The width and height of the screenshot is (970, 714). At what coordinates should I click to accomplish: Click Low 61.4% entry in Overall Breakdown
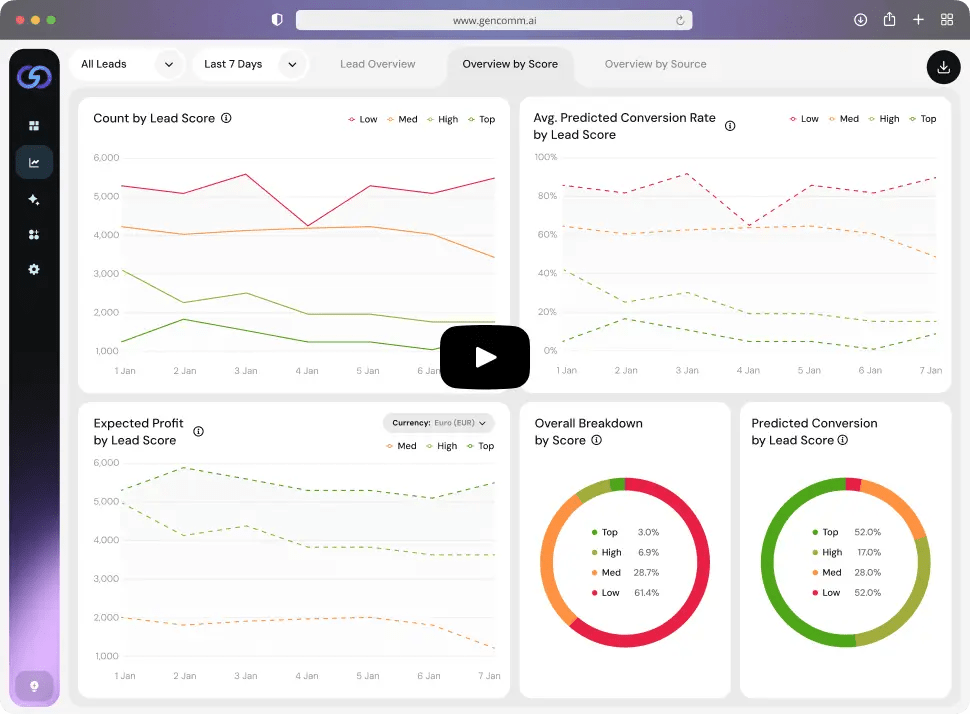tap(625, 593)
